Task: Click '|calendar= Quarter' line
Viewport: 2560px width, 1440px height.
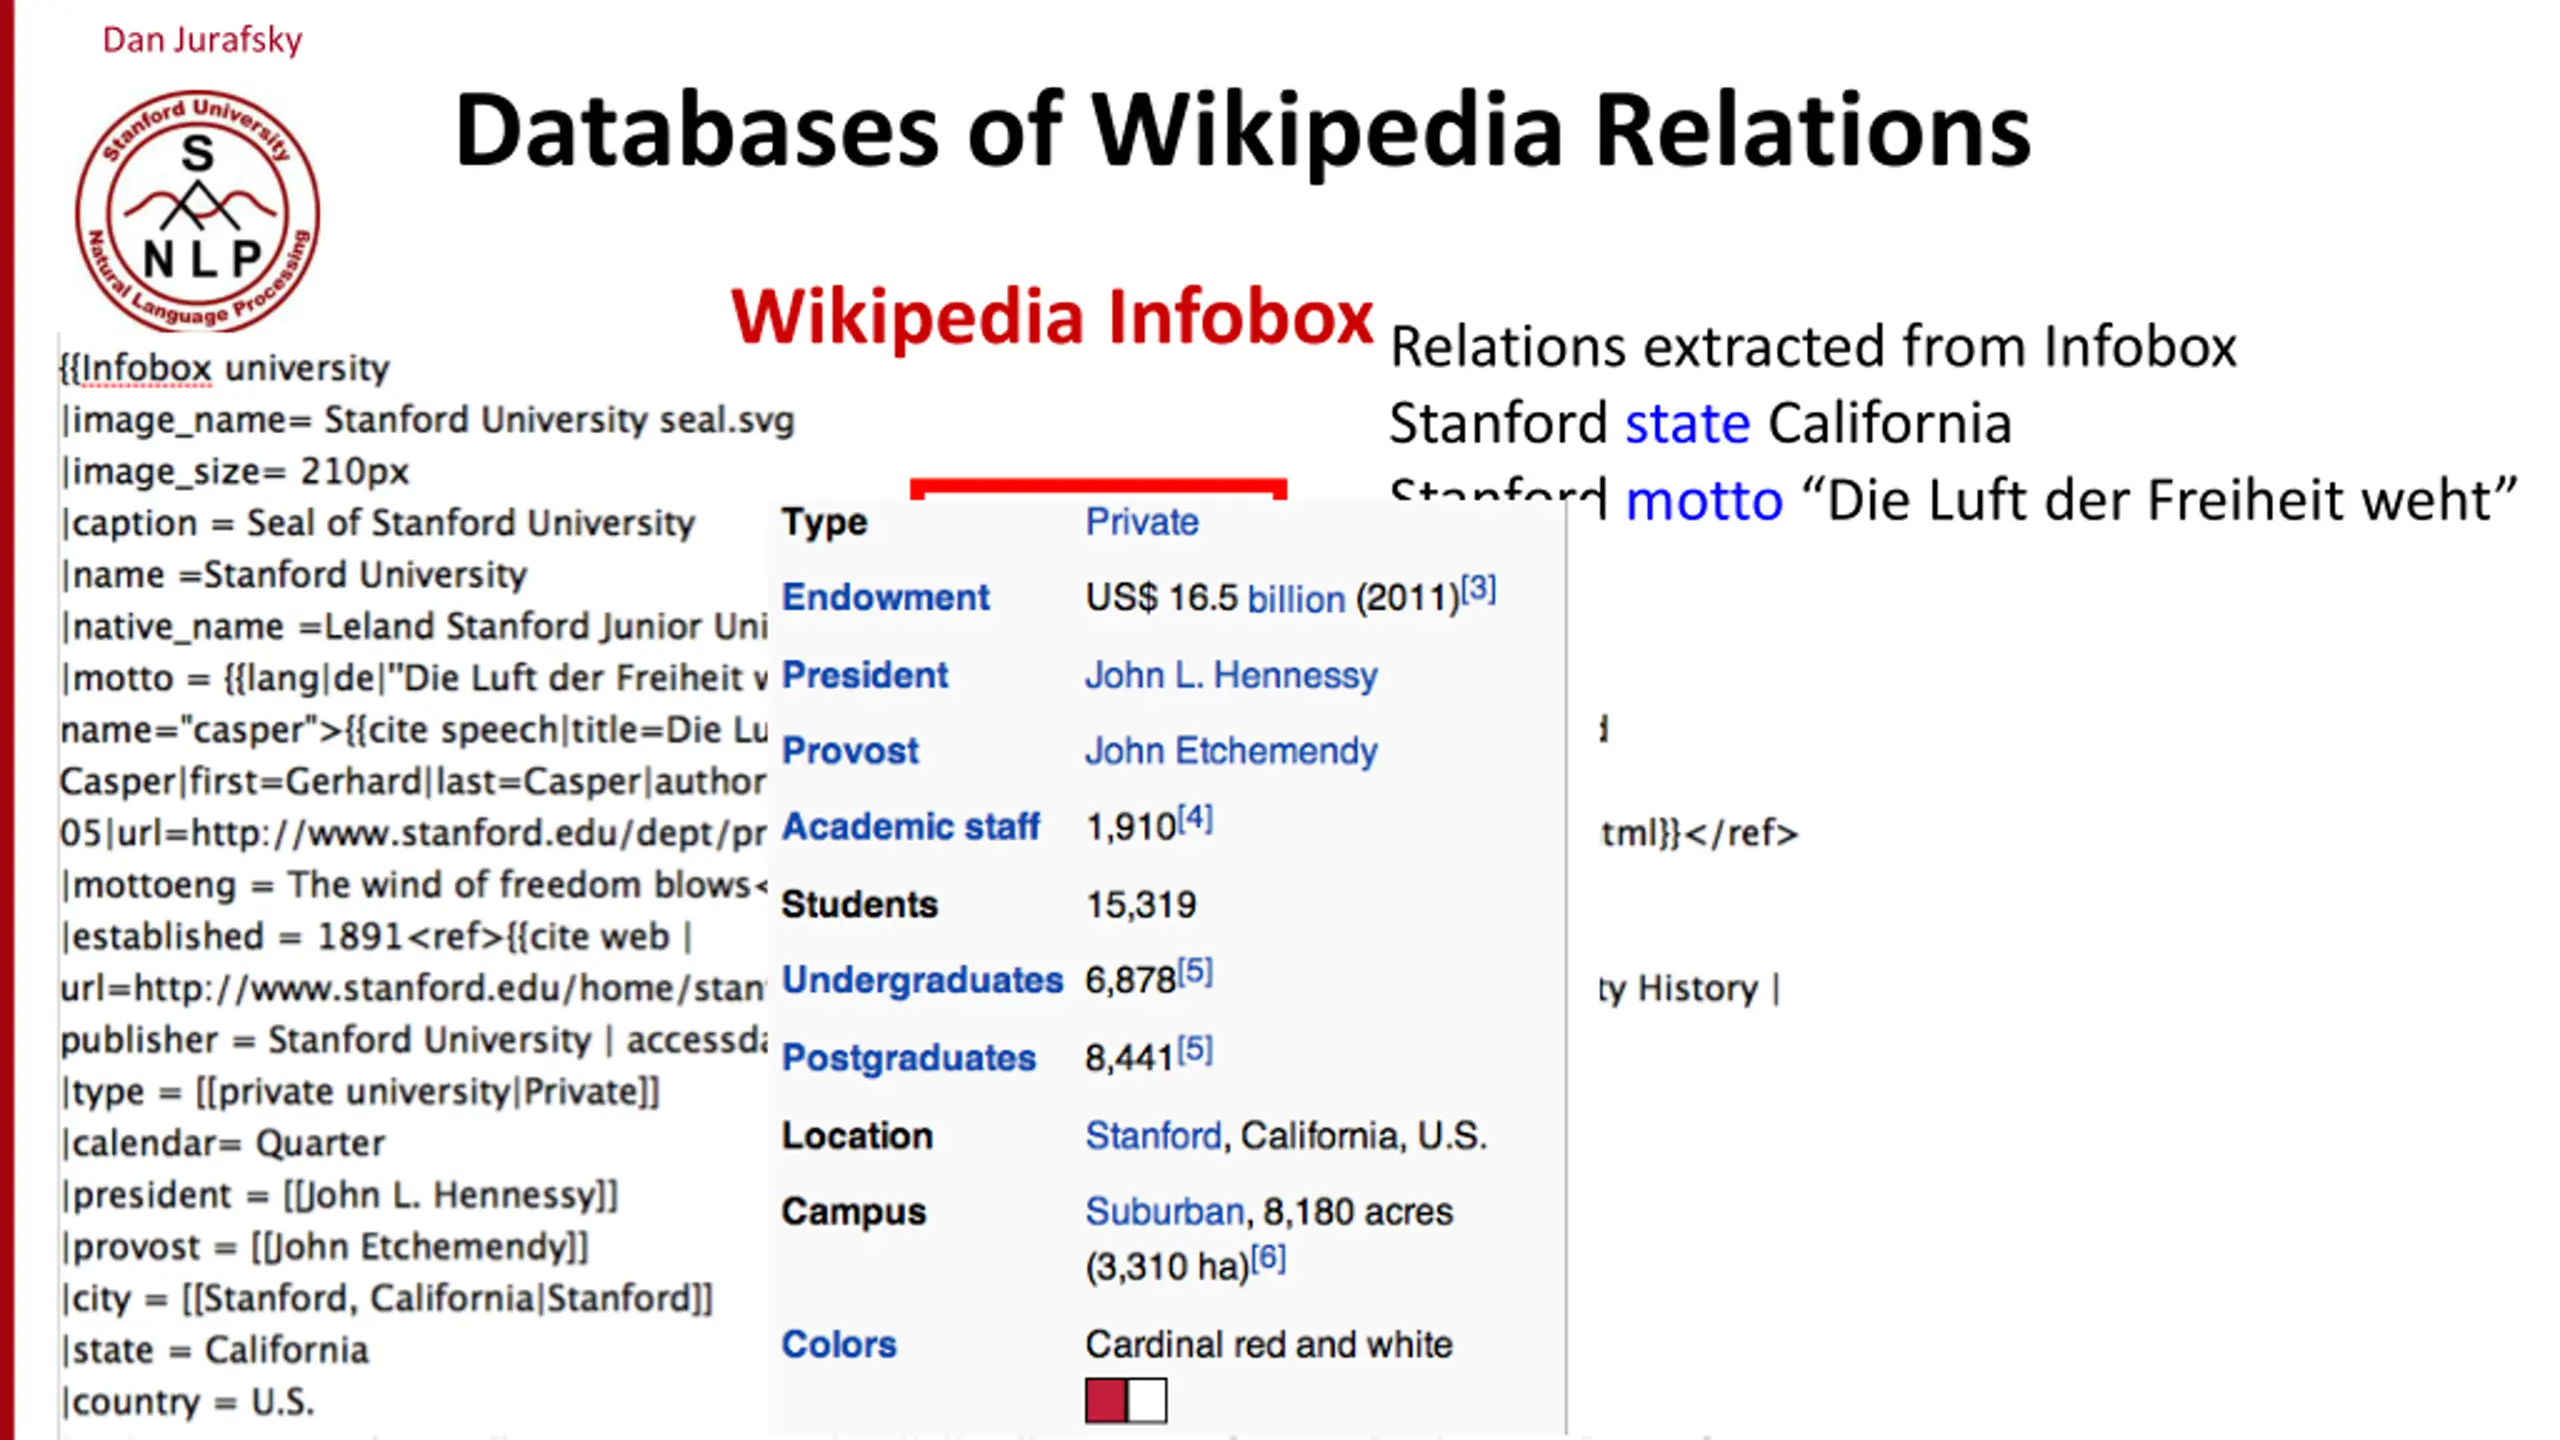Action: [x=222, y=1143]
